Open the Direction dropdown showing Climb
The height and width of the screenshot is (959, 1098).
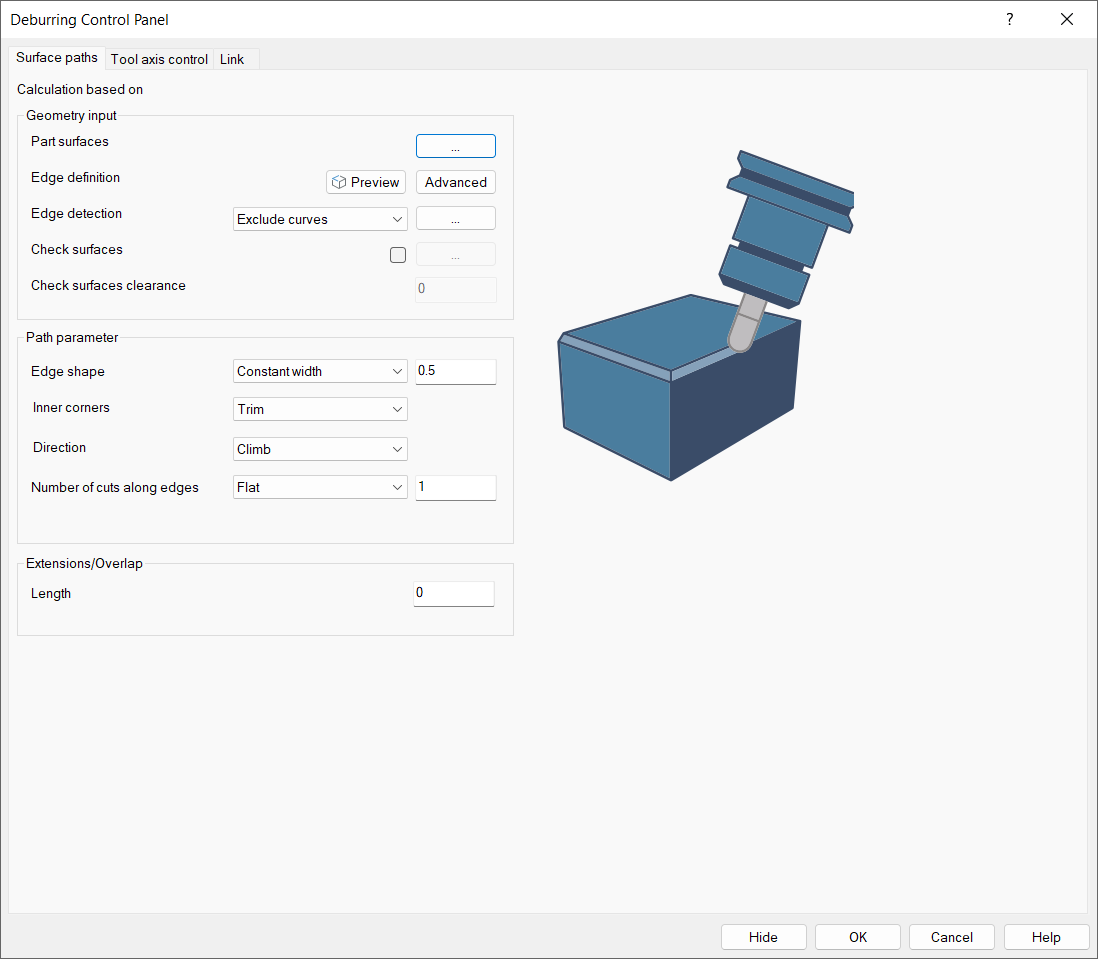pos(320,449)
